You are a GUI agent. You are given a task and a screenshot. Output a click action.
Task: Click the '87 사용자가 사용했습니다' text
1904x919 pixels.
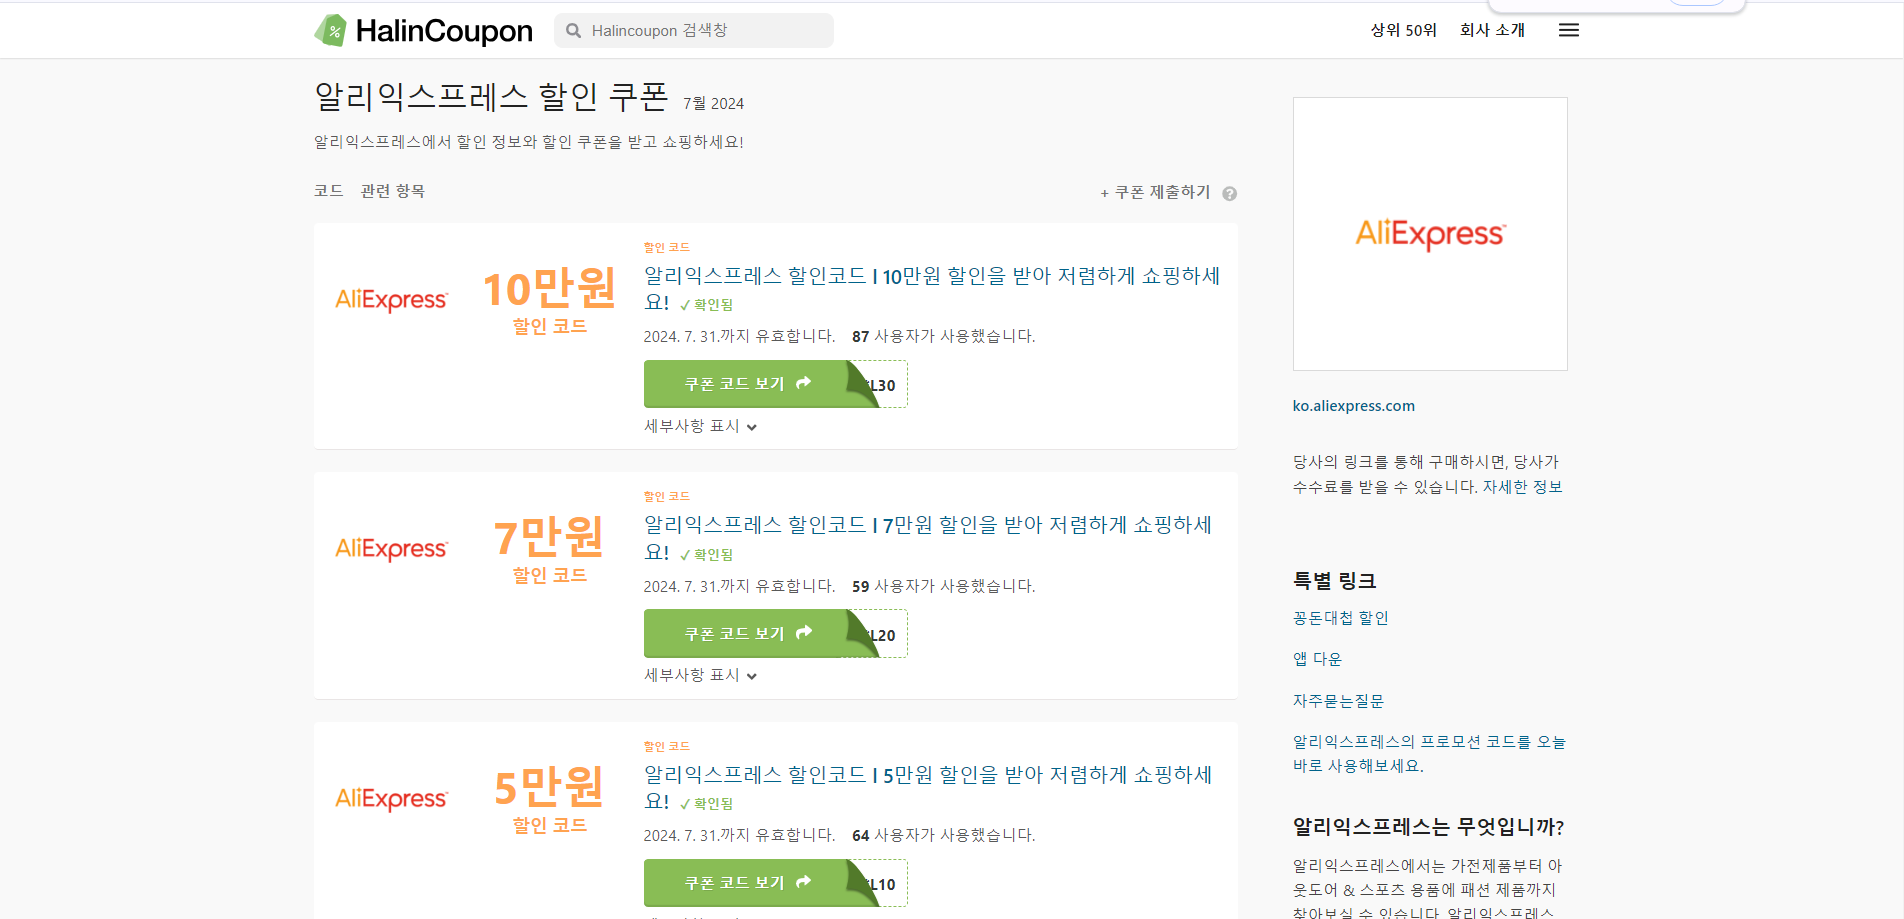pyautogui.click(x=943, y=336)
